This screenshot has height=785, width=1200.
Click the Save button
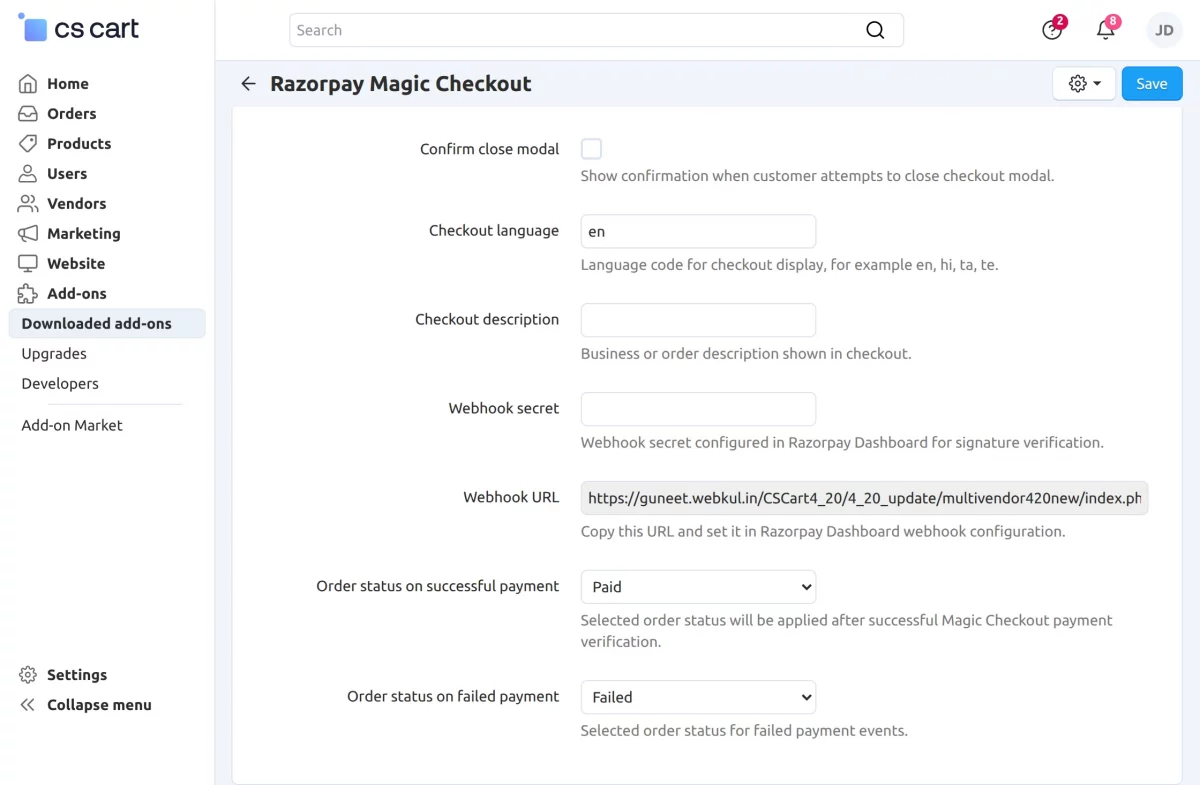tap(1152, 84)
